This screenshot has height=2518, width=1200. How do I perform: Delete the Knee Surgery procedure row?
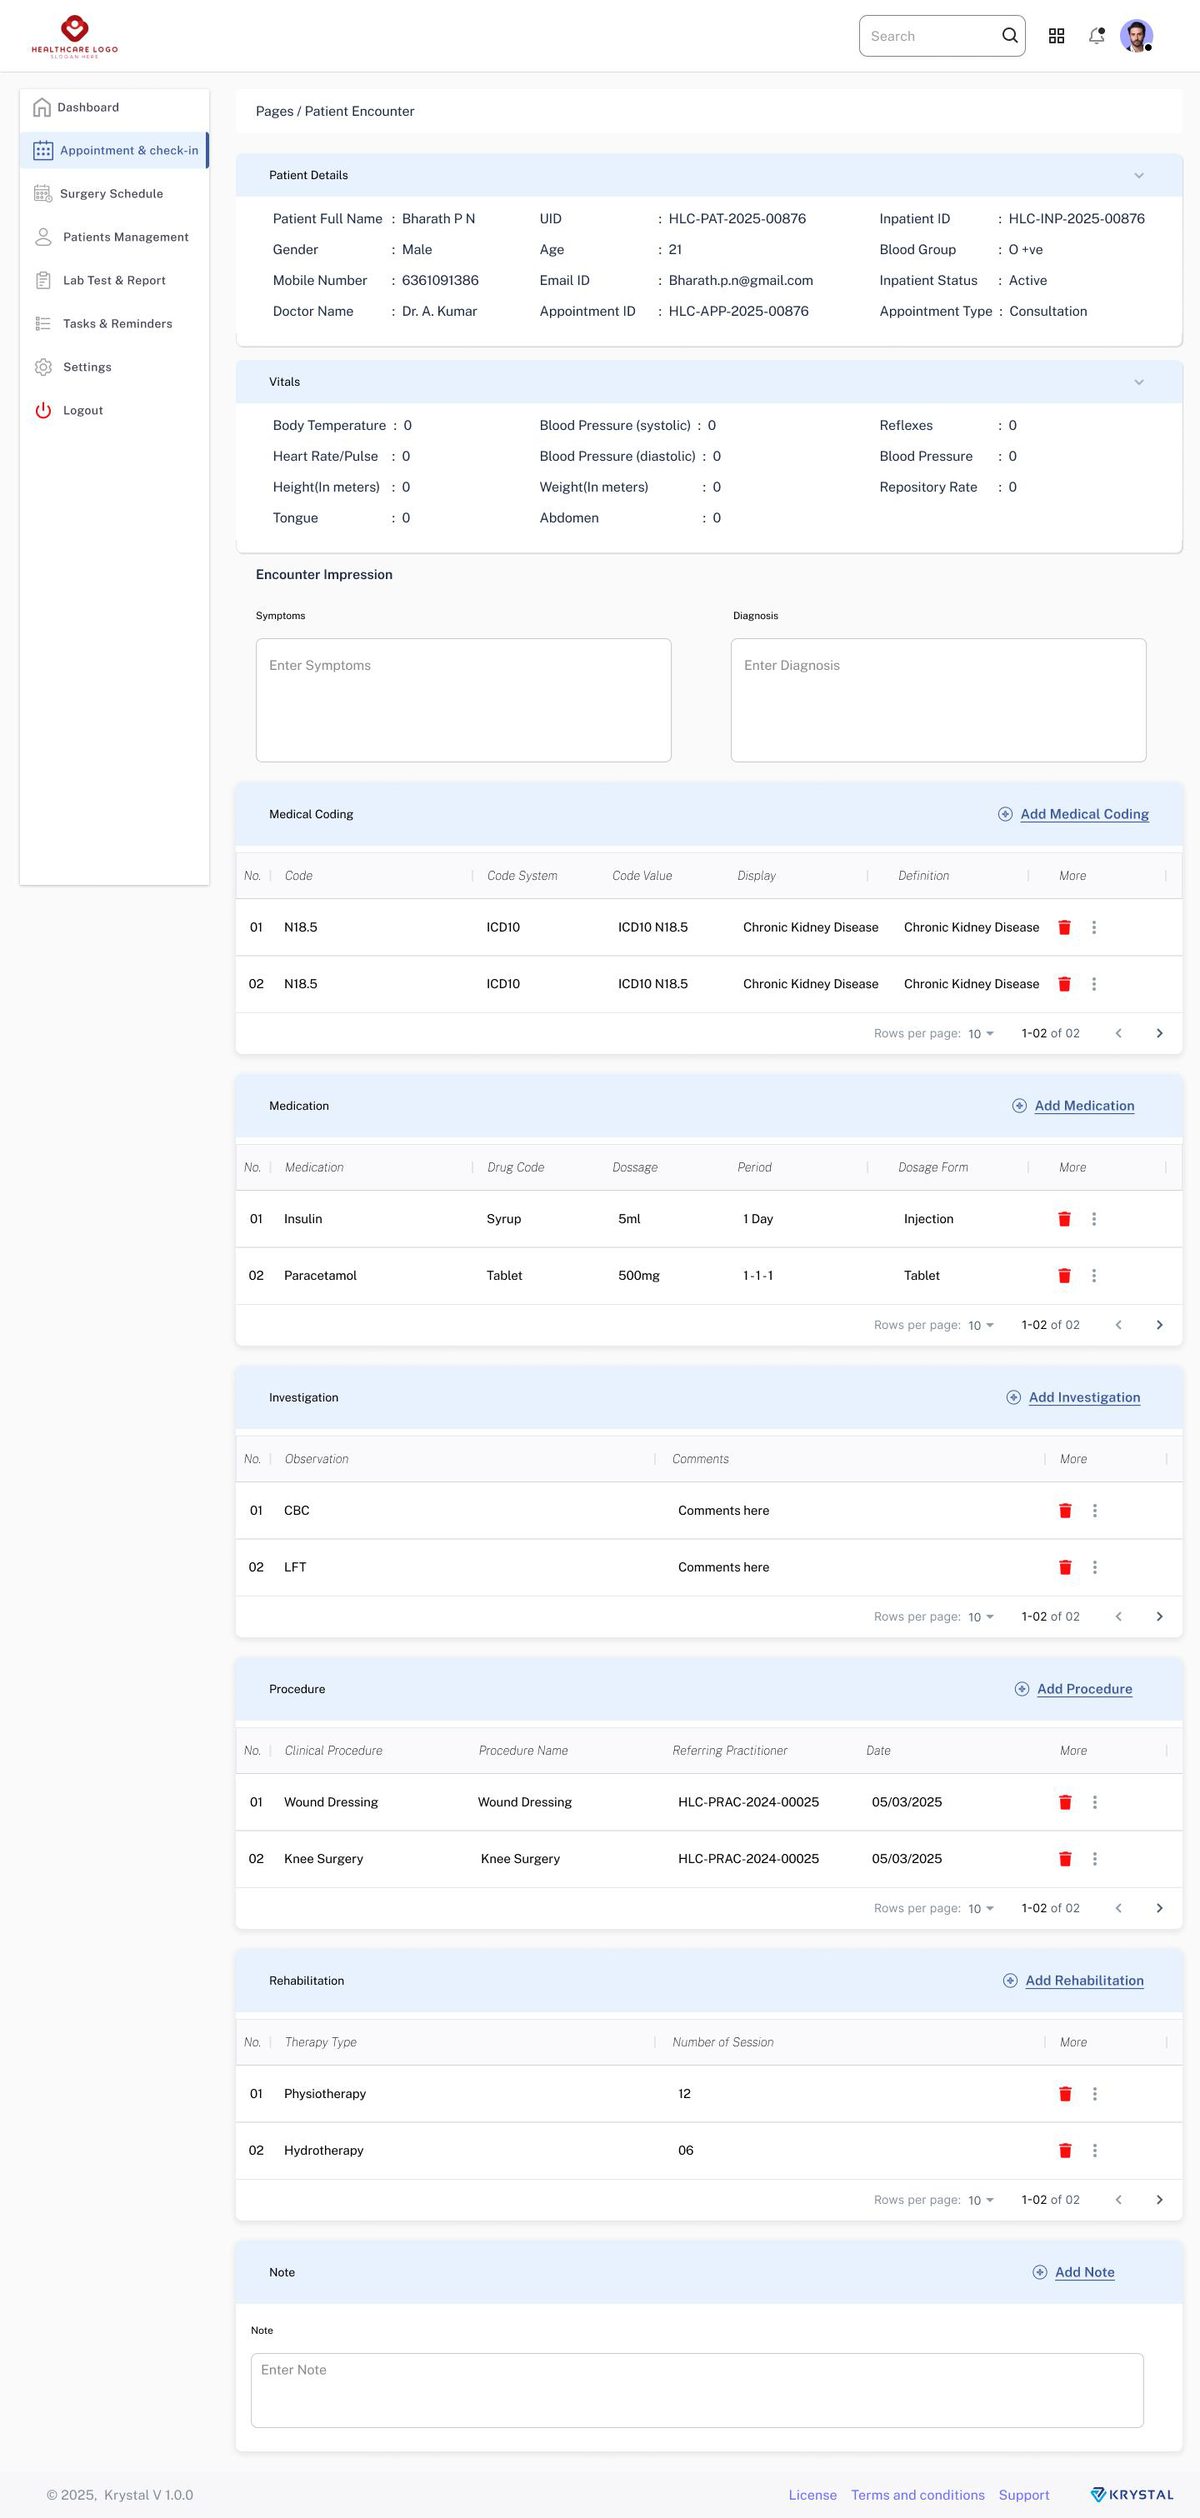1065,1859
